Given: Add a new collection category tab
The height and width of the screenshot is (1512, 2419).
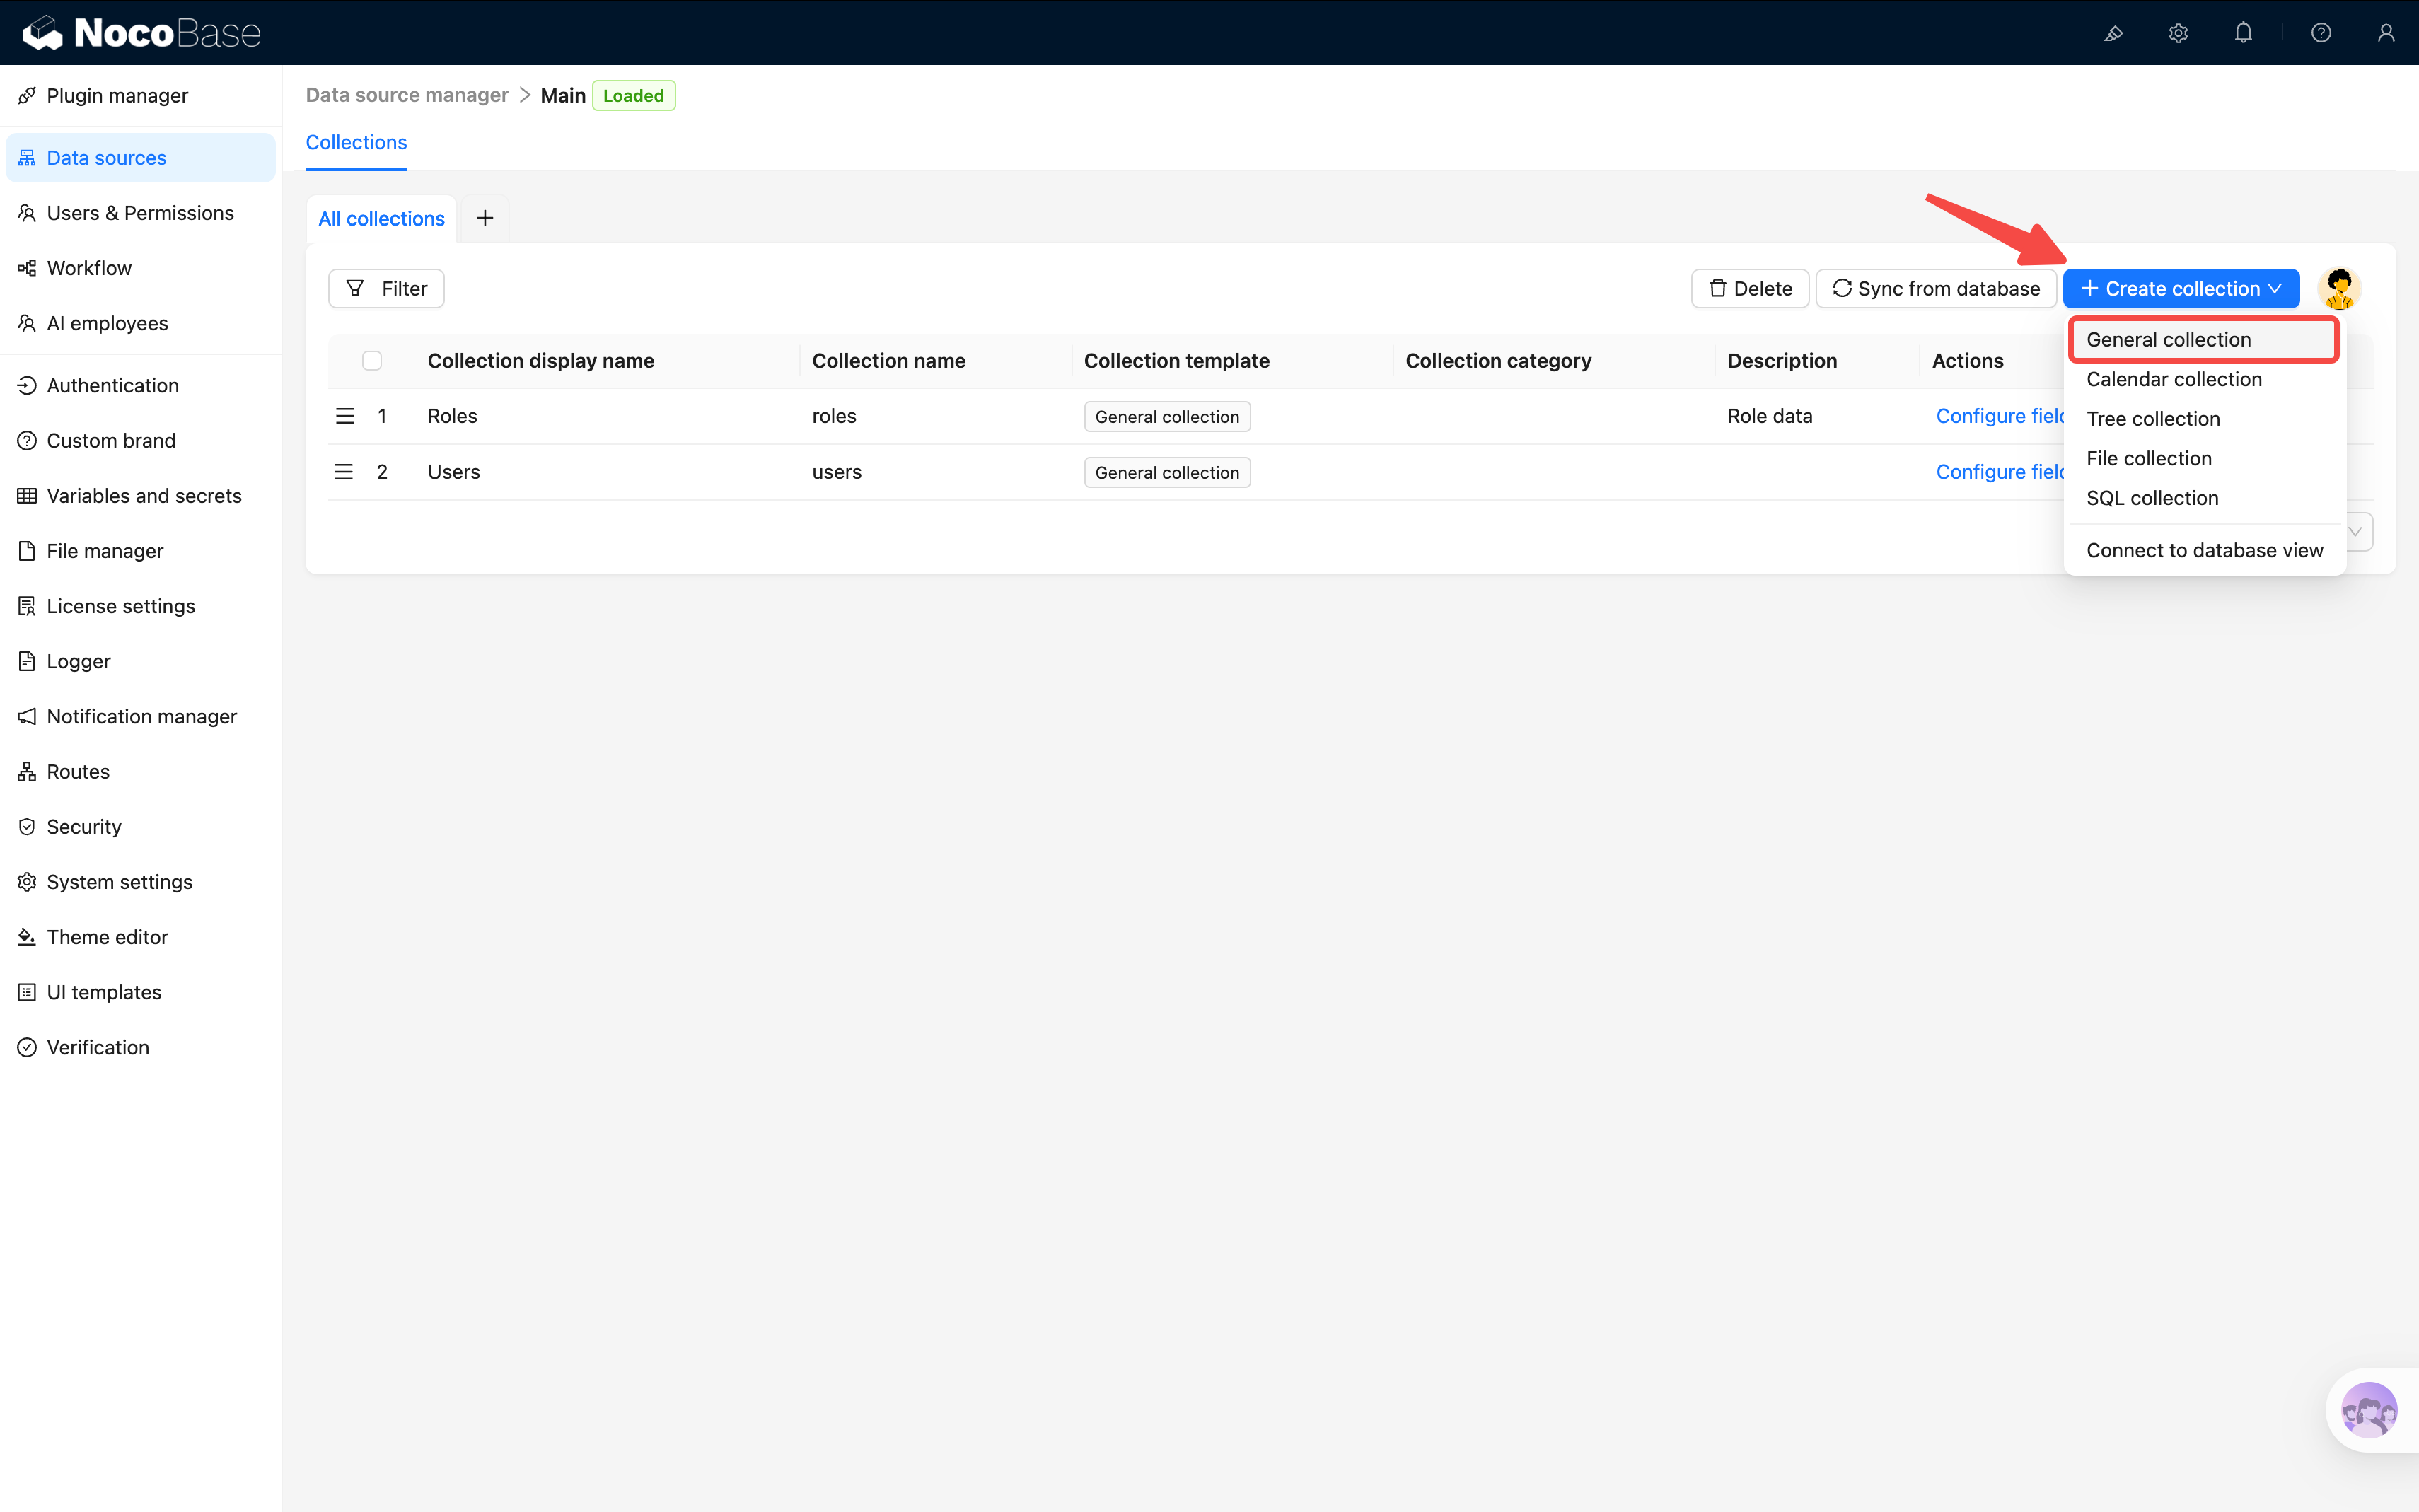Looking at the screenshot, I should click(485, 218).
